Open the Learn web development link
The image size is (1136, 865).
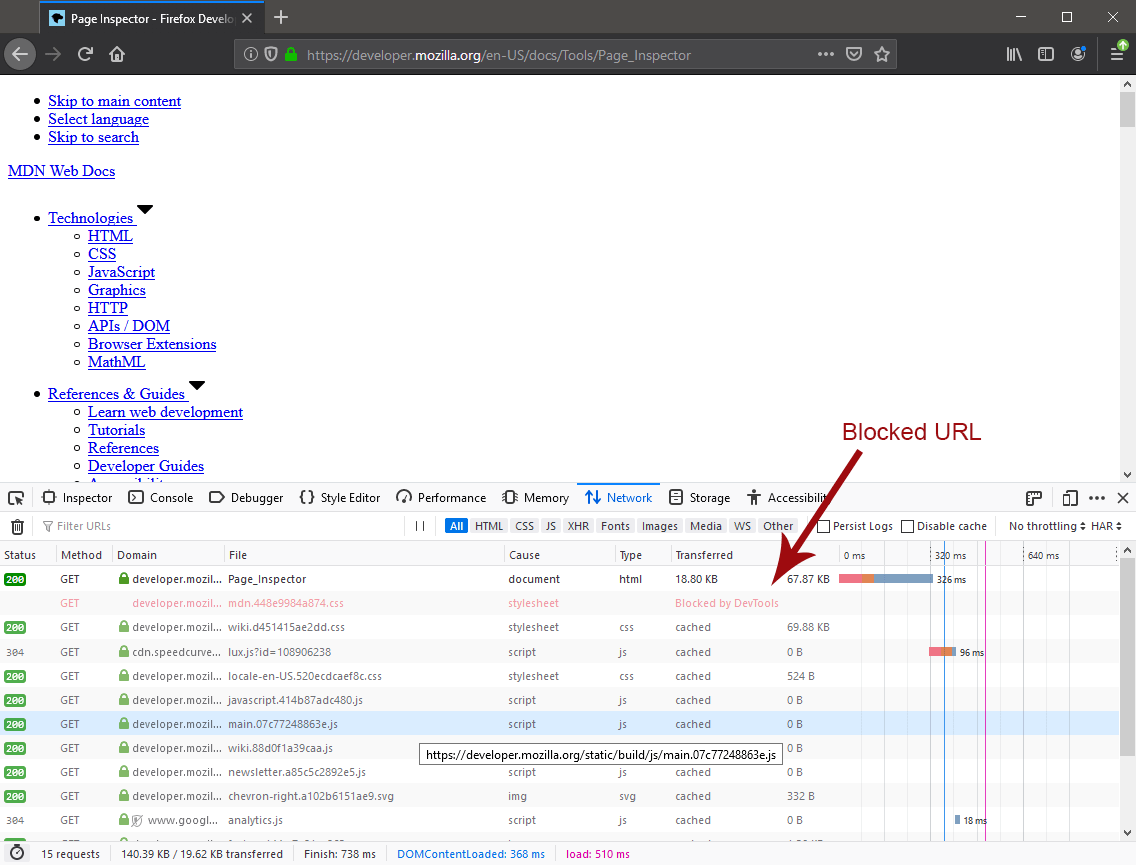165,412
